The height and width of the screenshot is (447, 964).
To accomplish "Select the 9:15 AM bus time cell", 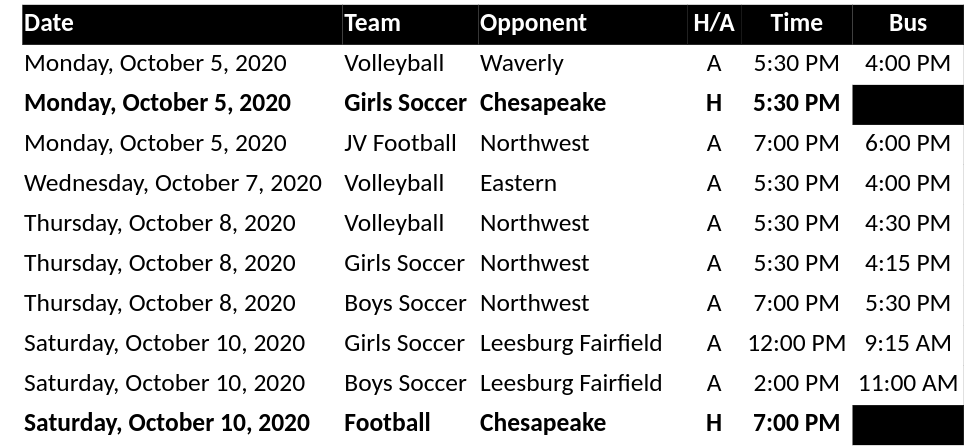I will tap(907, 343).
